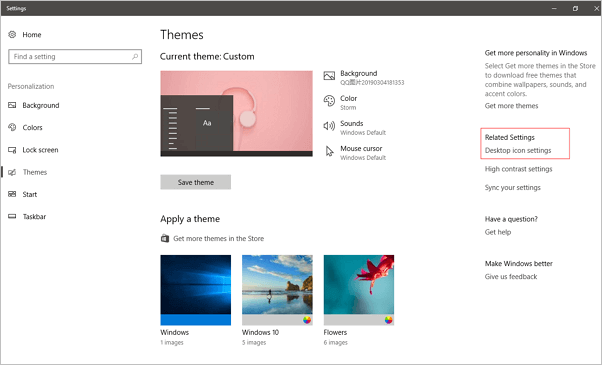Click the Mouse cursor arrow icon
602x365 pixels.
329,151
